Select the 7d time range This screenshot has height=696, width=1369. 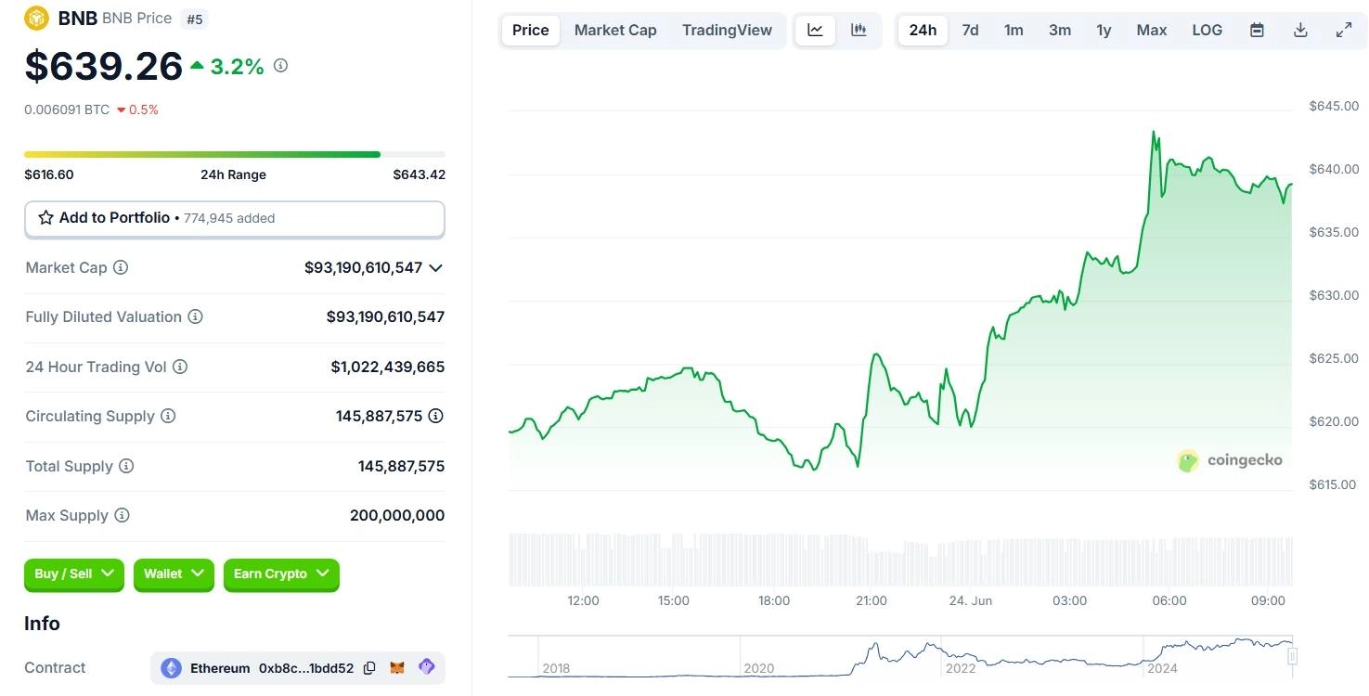point(970,30)
